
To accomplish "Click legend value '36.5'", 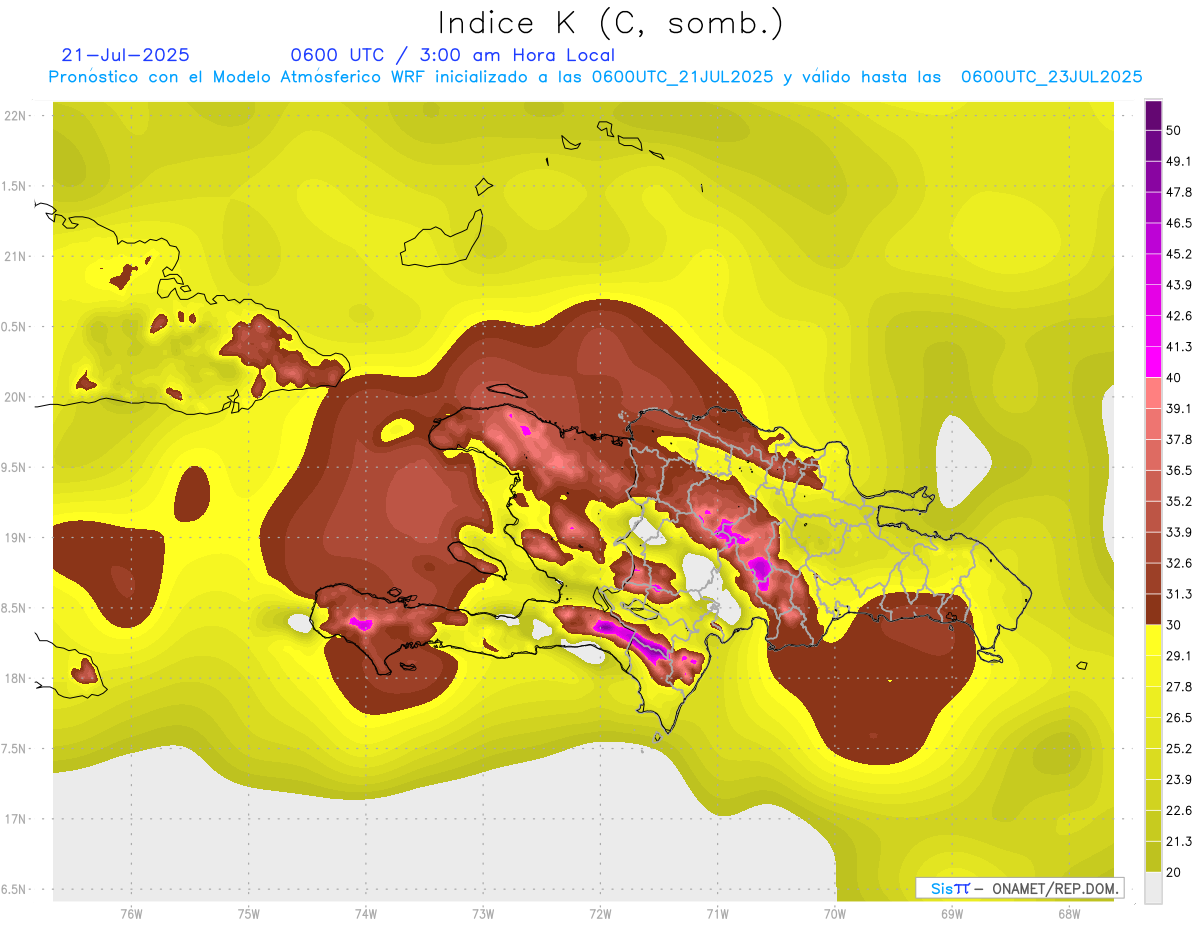I will pos(1178,470).
